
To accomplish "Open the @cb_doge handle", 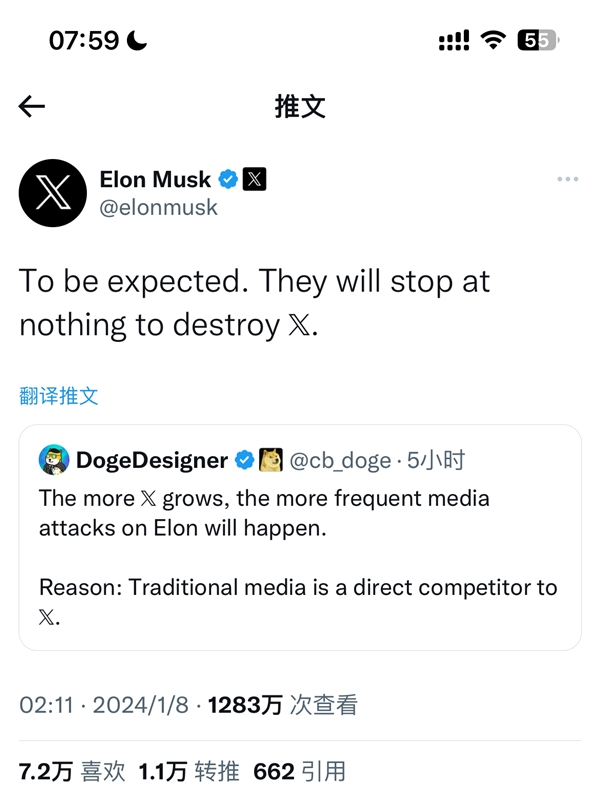I will (x=340, y=460).
